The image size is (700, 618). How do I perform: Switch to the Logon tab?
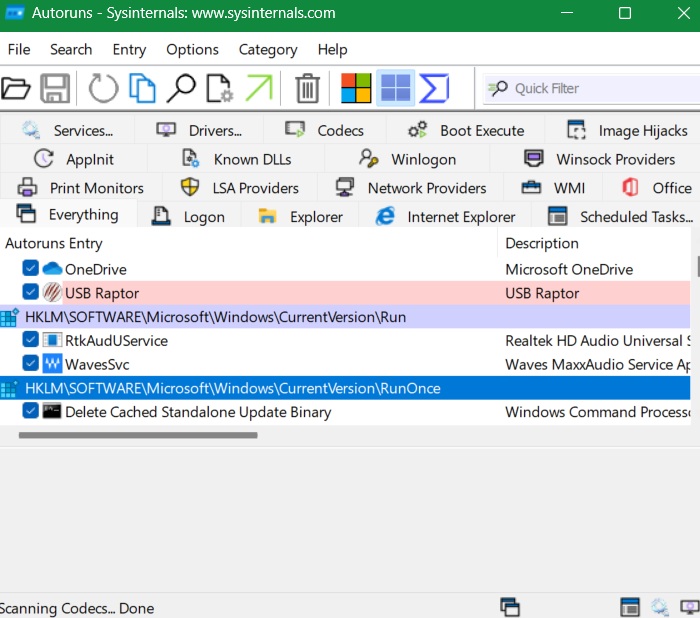point(189,217)
